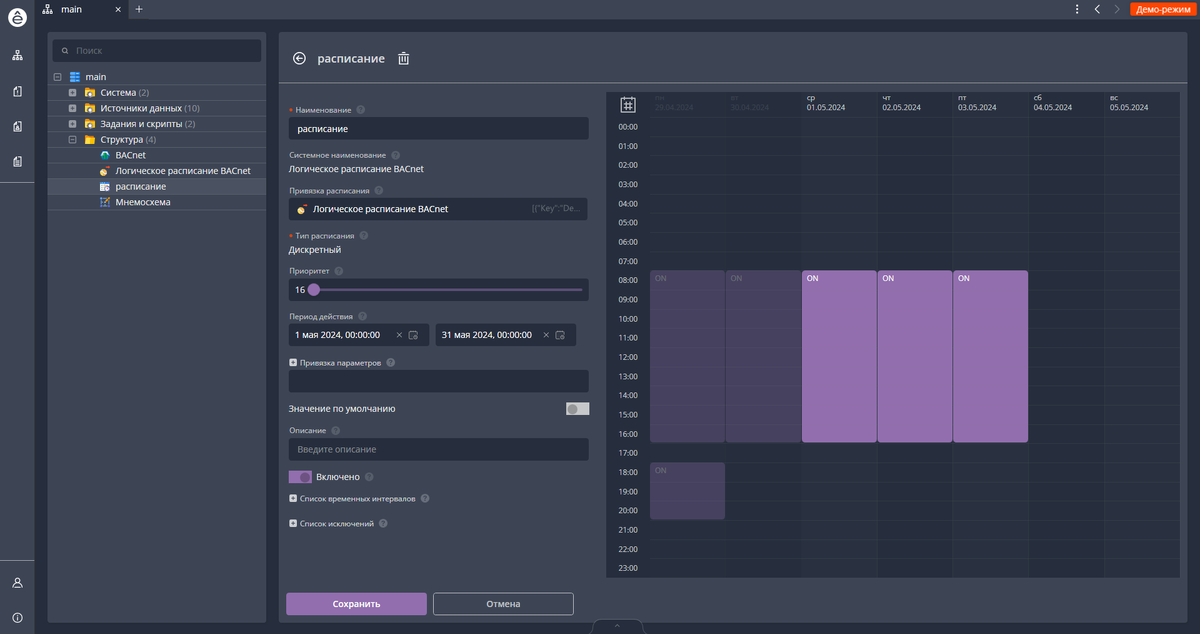Expand the 'Список исключений' section
The width and height of the screenshot is (1200, 634).
293,523
